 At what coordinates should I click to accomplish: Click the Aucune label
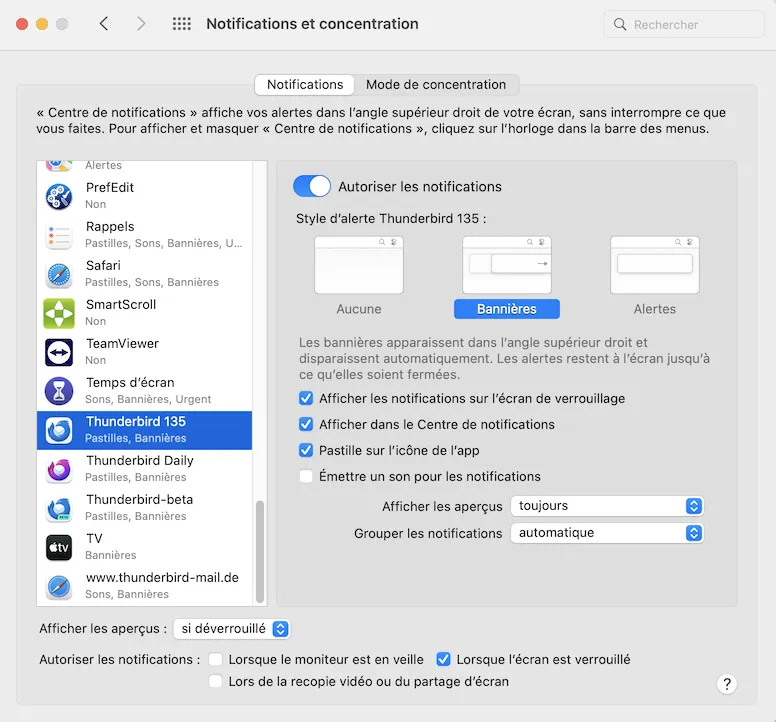[359, 309]
